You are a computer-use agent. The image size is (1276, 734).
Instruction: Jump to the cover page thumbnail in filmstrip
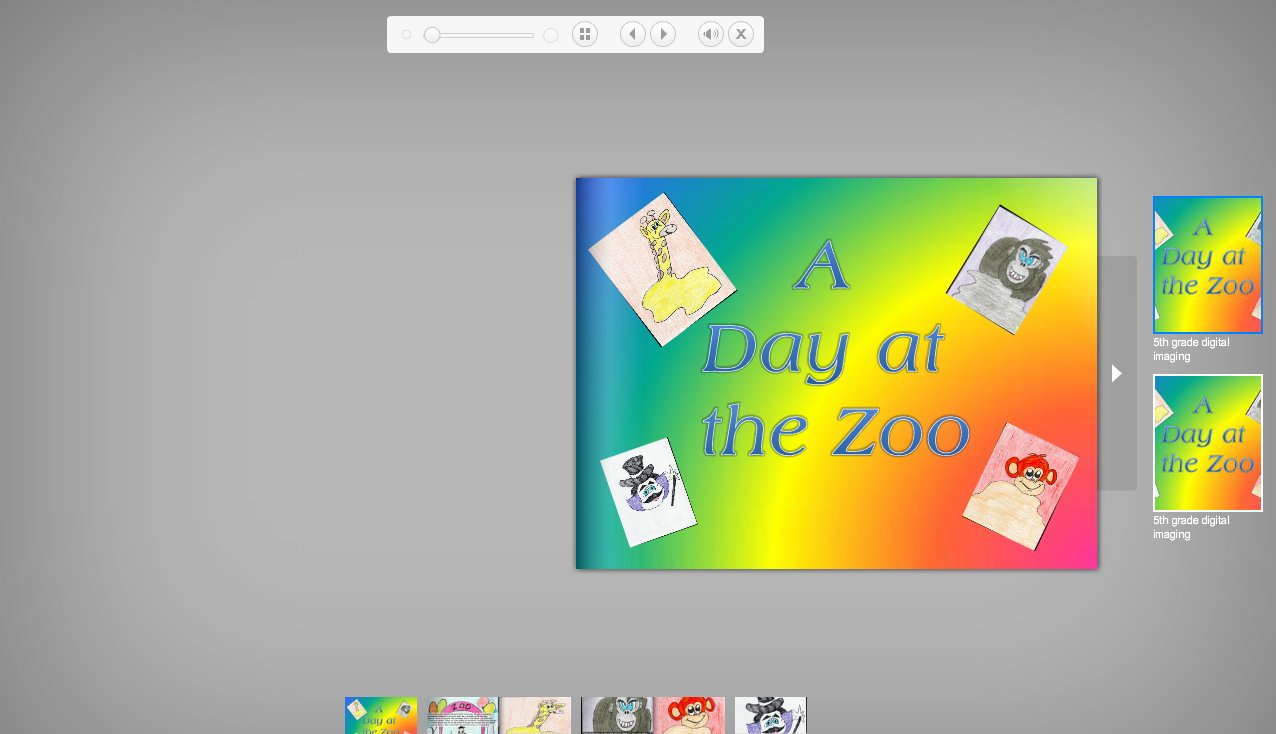381,715
